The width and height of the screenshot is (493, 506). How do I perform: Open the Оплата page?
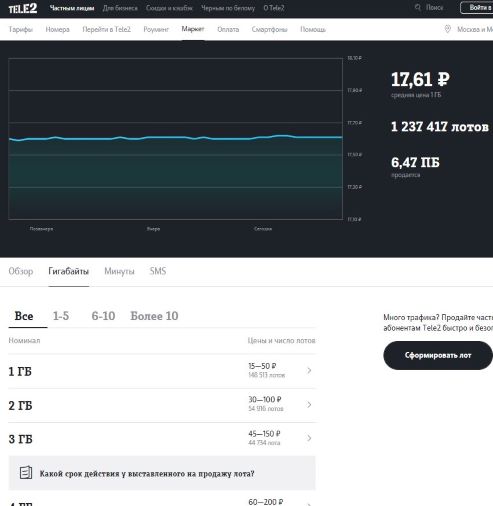coord(228,29)
